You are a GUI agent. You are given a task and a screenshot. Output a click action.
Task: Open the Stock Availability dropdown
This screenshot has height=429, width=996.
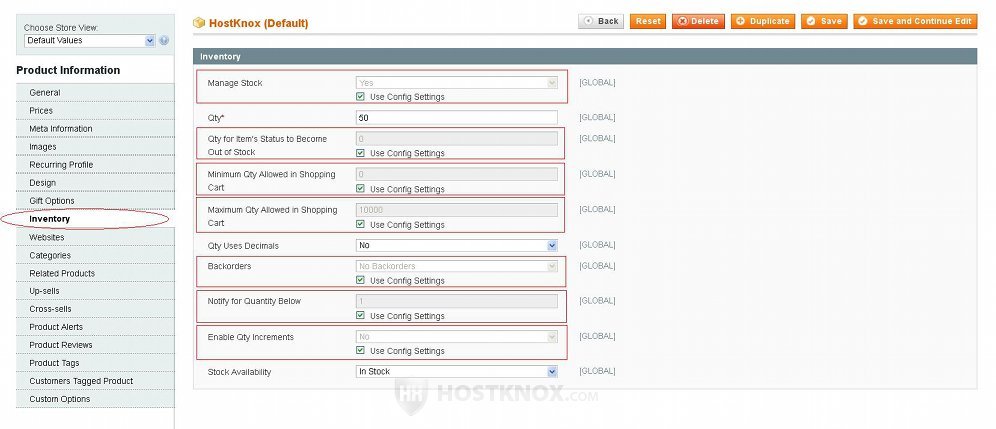pyautogui.click(x=457, y=372)
